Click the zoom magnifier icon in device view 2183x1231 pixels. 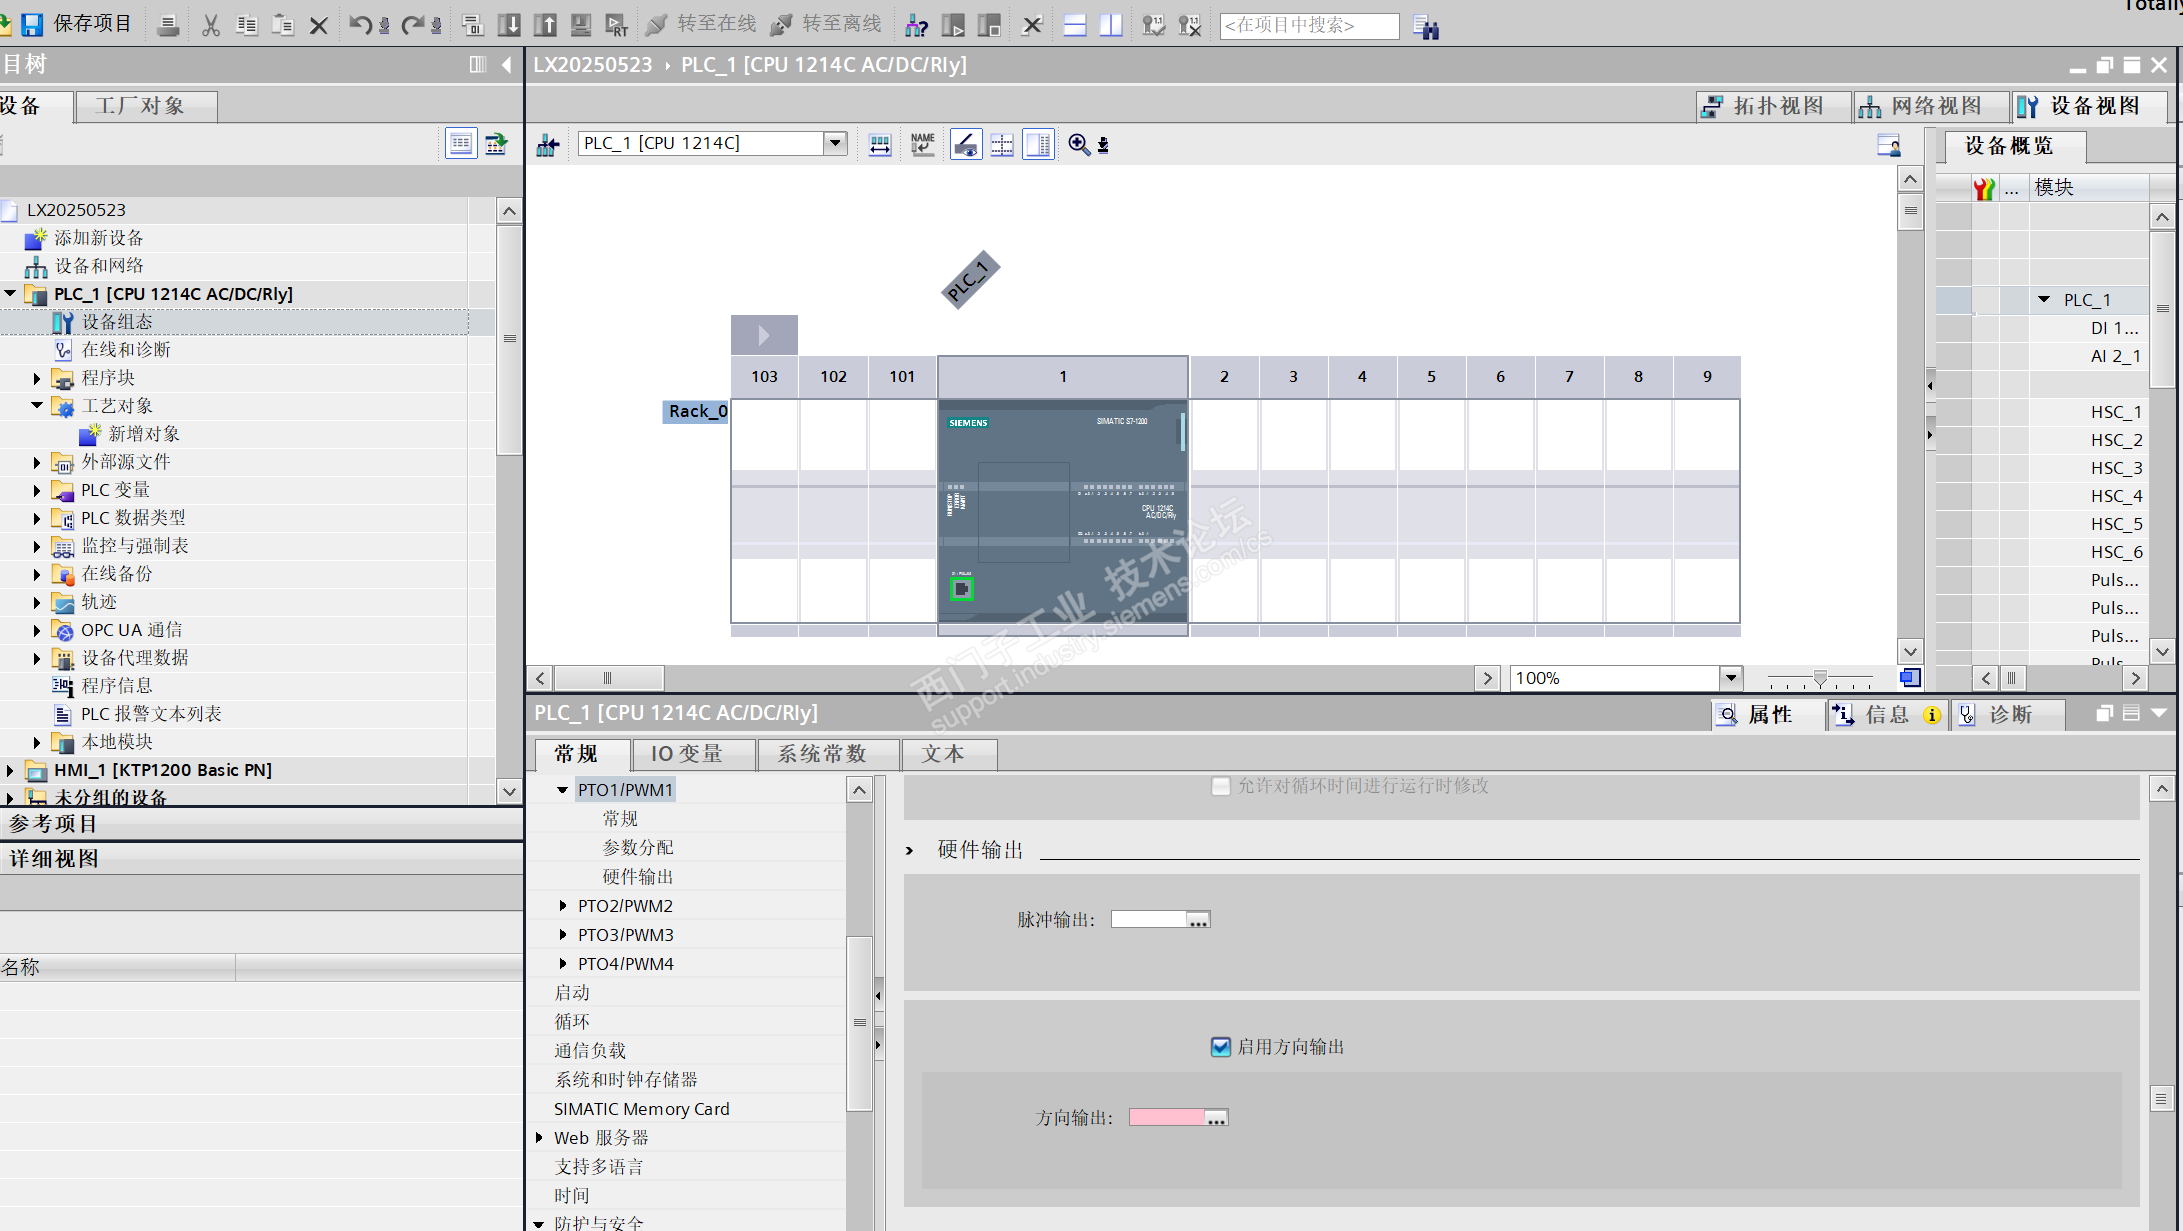pos(1079,144)
